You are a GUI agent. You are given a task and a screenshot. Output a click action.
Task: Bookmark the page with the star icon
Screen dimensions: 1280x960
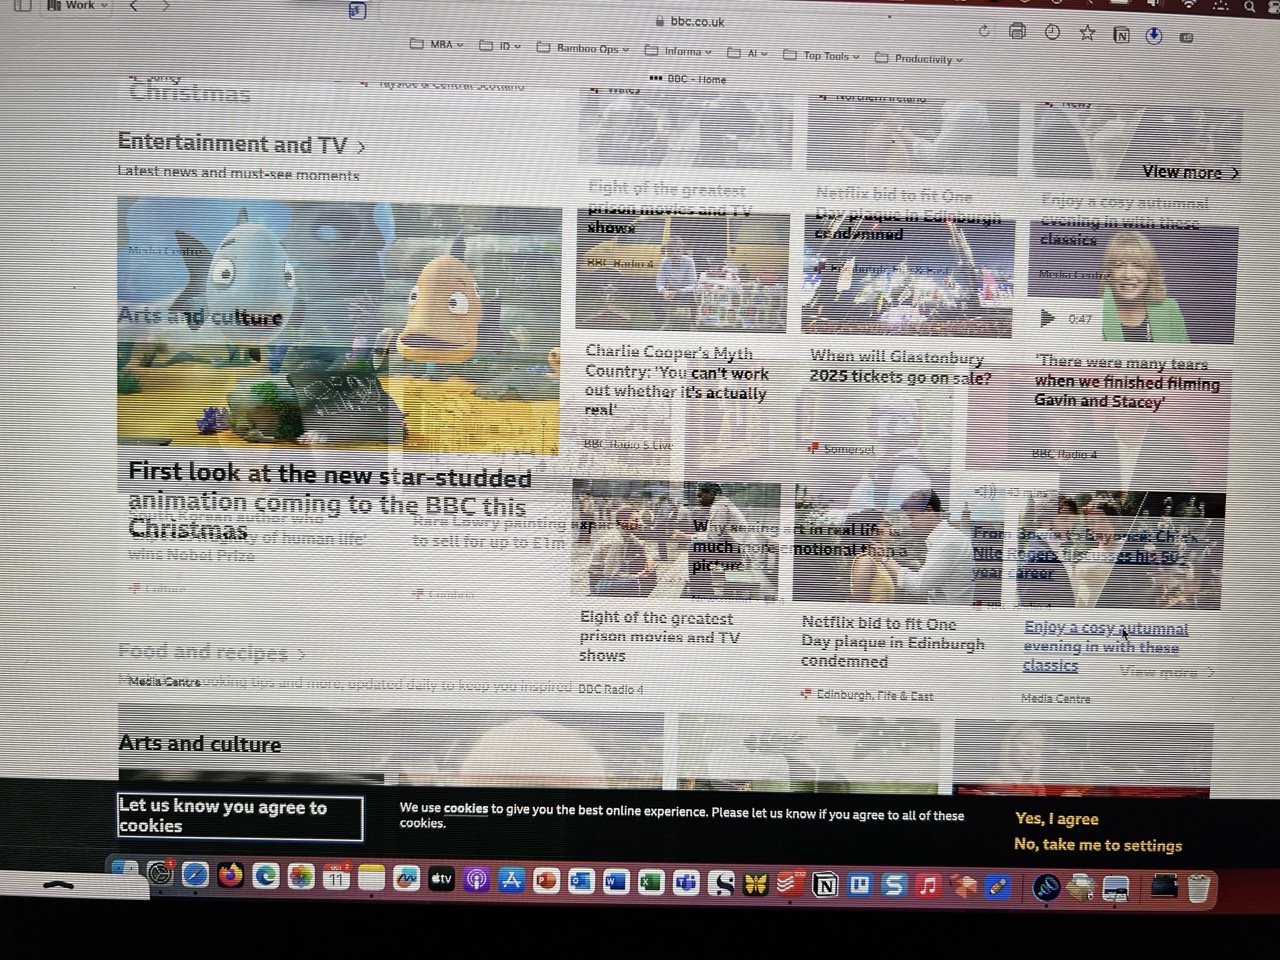(x=1087, y=33)
